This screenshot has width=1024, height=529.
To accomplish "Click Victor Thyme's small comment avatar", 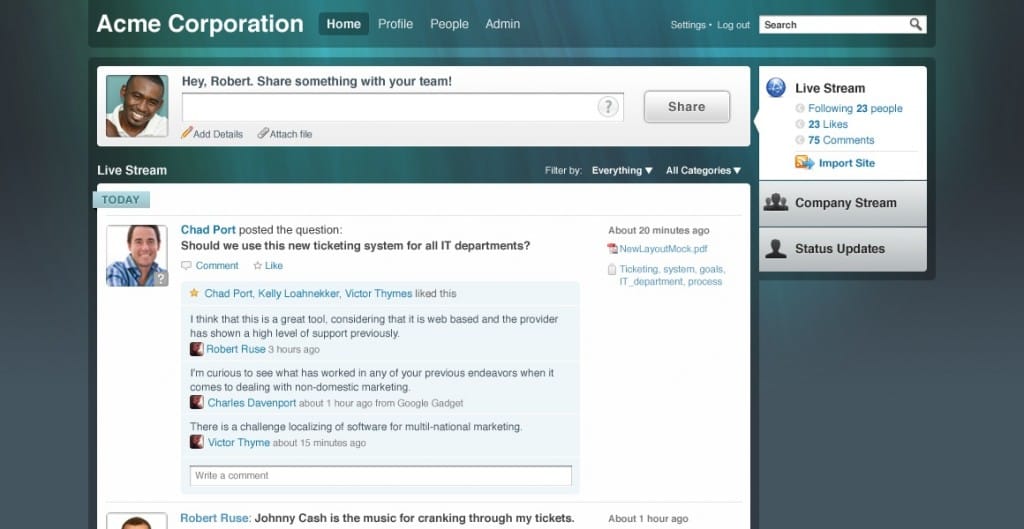I will [197, 442].
